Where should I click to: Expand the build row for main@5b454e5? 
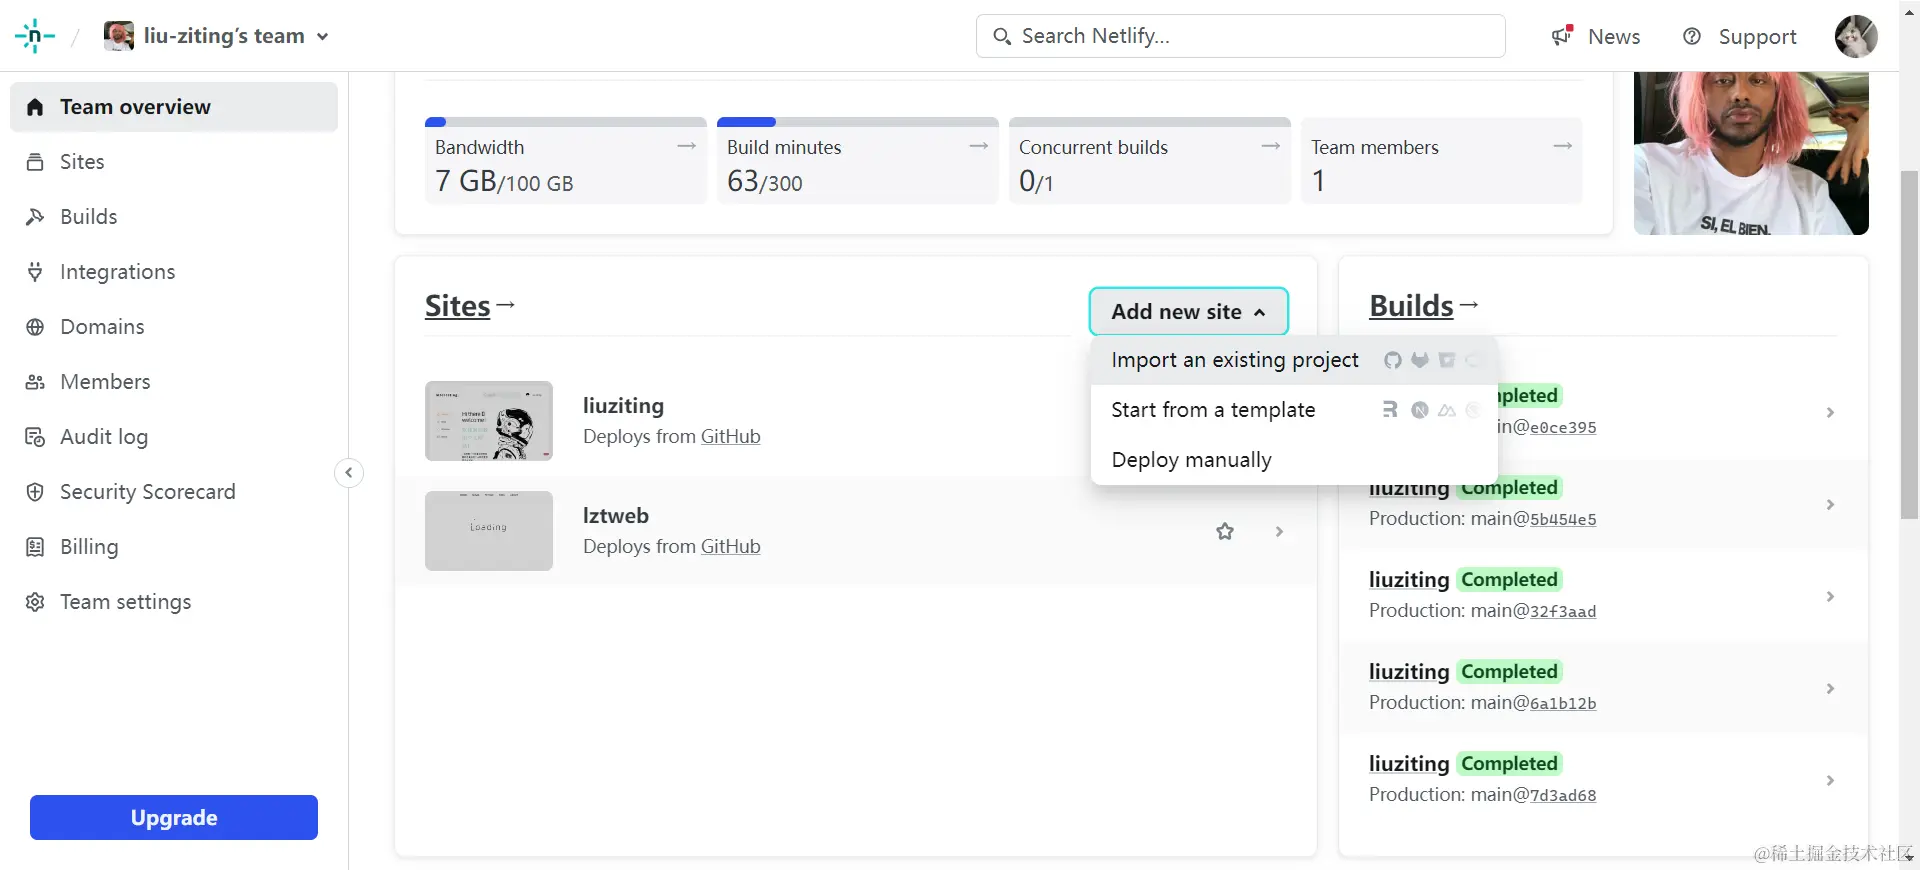pyautogui.click(x=1830, y=504)
